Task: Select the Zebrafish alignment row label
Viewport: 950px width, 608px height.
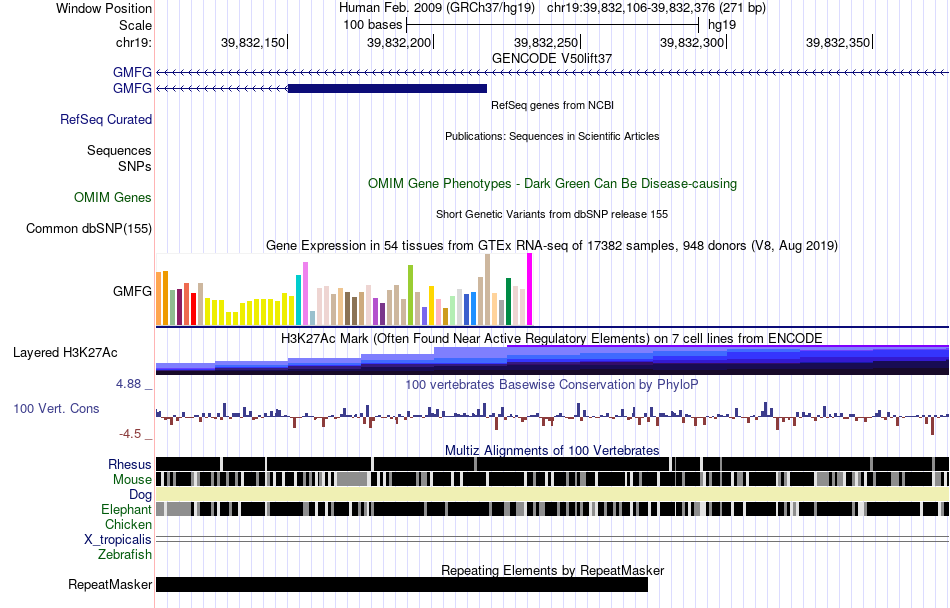Action: pos(125,554)
